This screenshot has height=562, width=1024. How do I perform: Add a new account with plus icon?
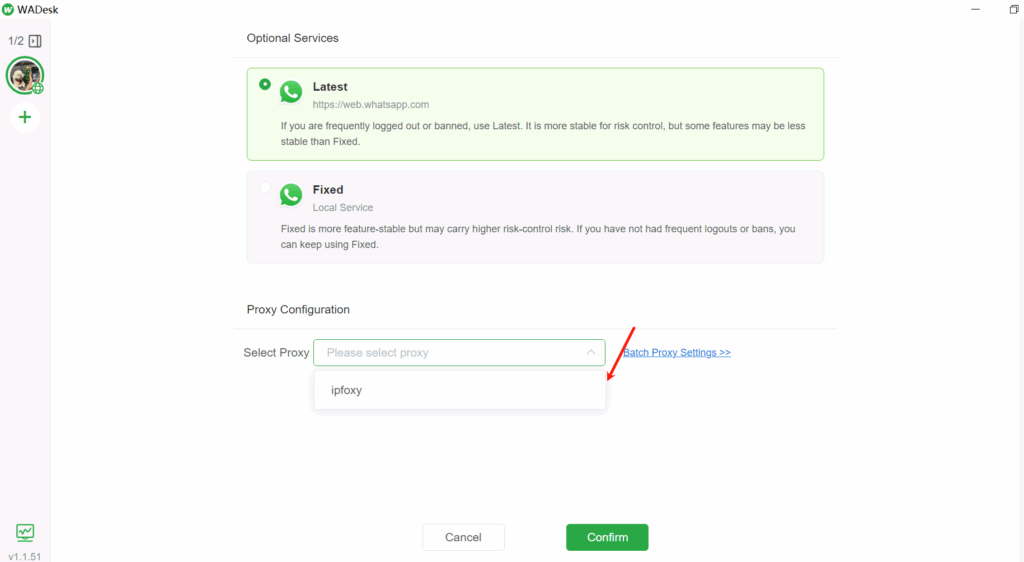pyautogui.click(x=25, y=117)
